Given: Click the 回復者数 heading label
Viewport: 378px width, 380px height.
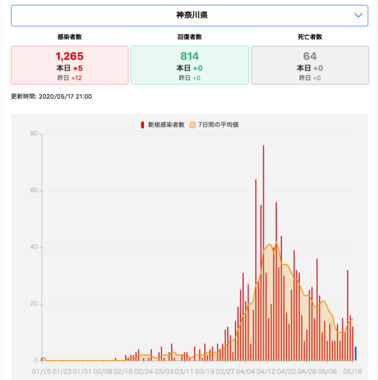Looking at the screenshot, I should pos(190,37).
